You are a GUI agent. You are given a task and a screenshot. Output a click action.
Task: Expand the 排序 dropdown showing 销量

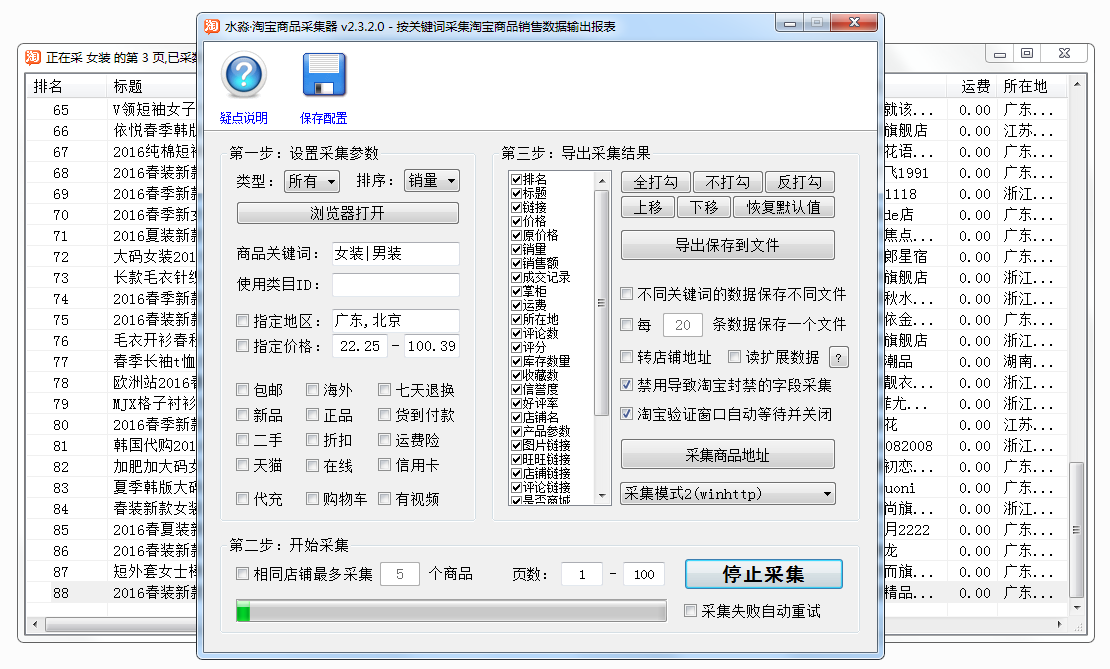click(x=431, y=181)
